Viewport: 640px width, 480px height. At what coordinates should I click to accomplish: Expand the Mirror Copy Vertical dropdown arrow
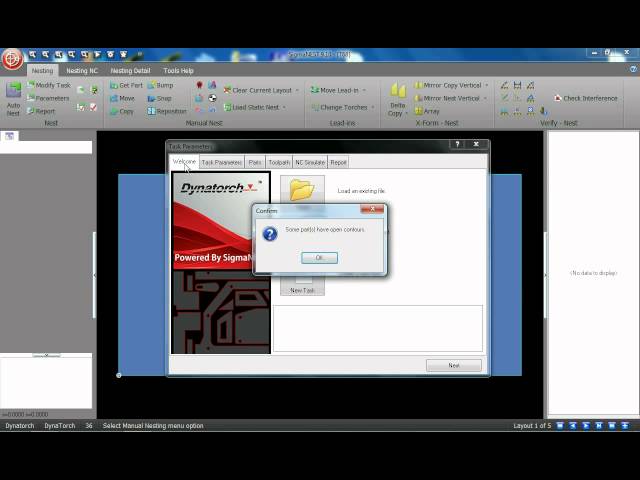pos(487,85)
